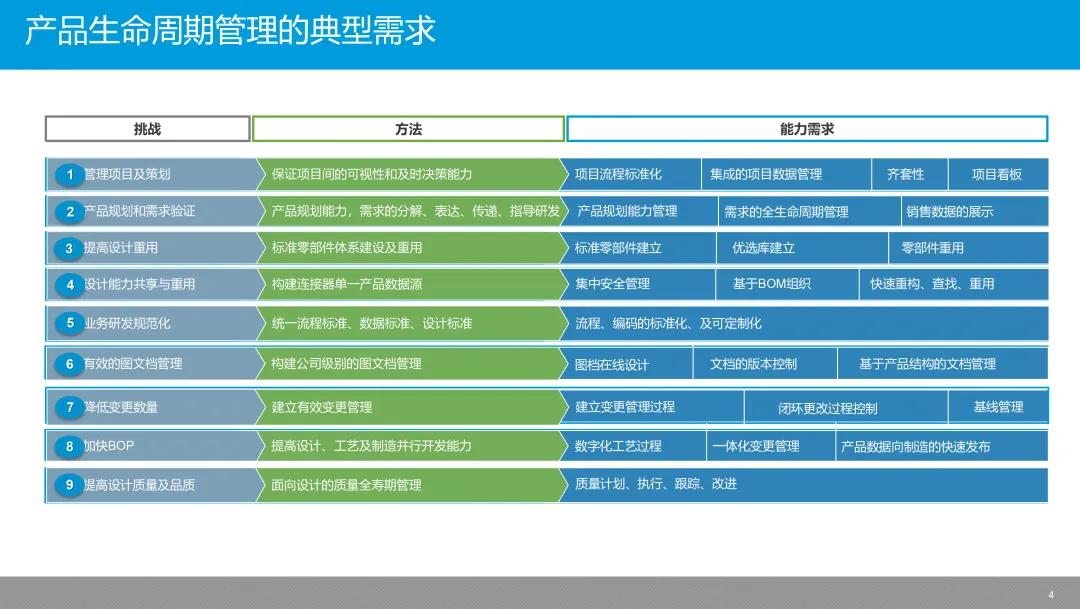The image size is (1080, 609).
Task: Click the 需求的全生命周期管理 cell
Action: pos(810,211)
